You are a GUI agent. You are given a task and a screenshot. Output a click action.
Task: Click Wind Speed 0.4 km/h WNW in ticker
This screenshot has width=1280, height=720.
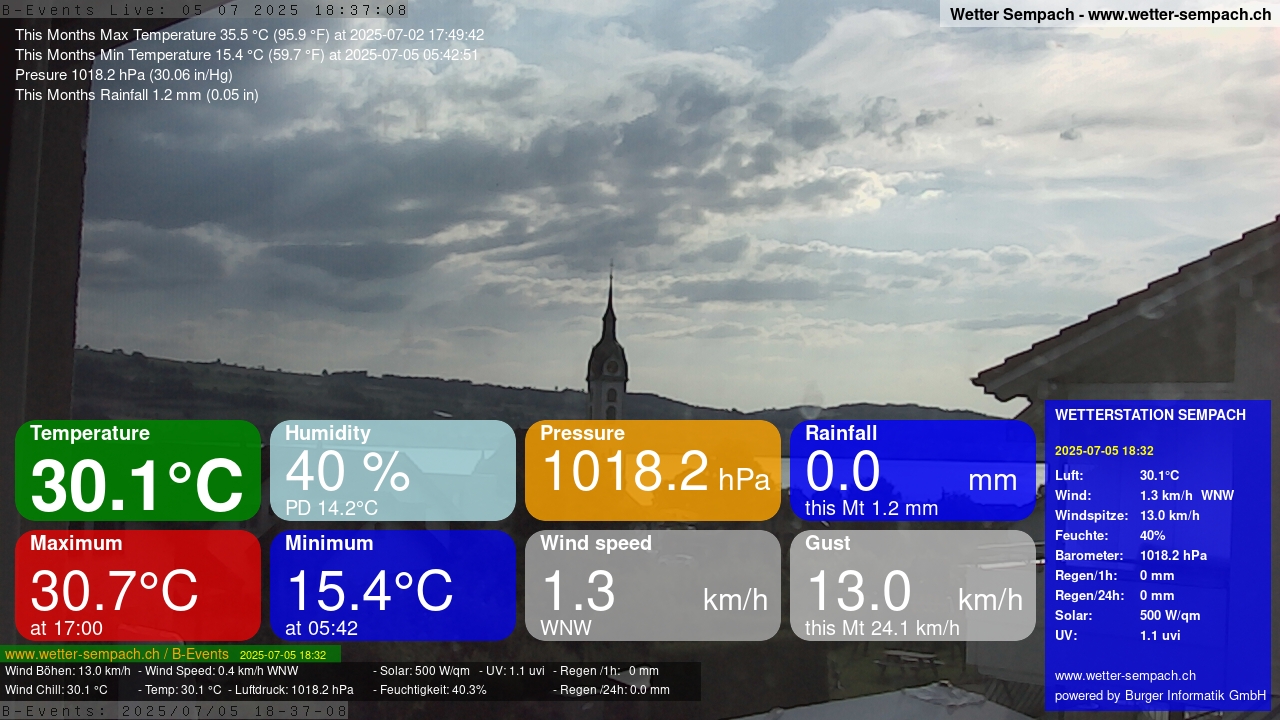point(222,671)
